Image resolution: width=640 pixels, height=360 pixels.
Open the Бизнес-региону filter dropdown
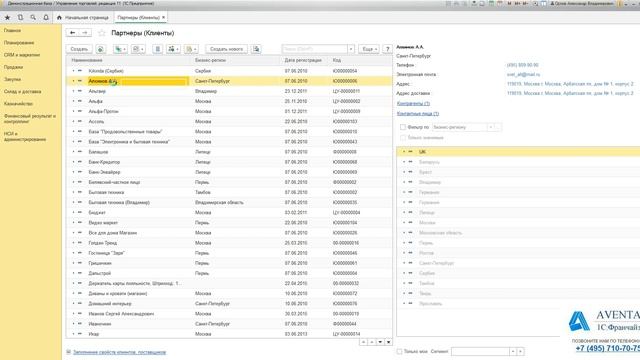tap(491, 127)
